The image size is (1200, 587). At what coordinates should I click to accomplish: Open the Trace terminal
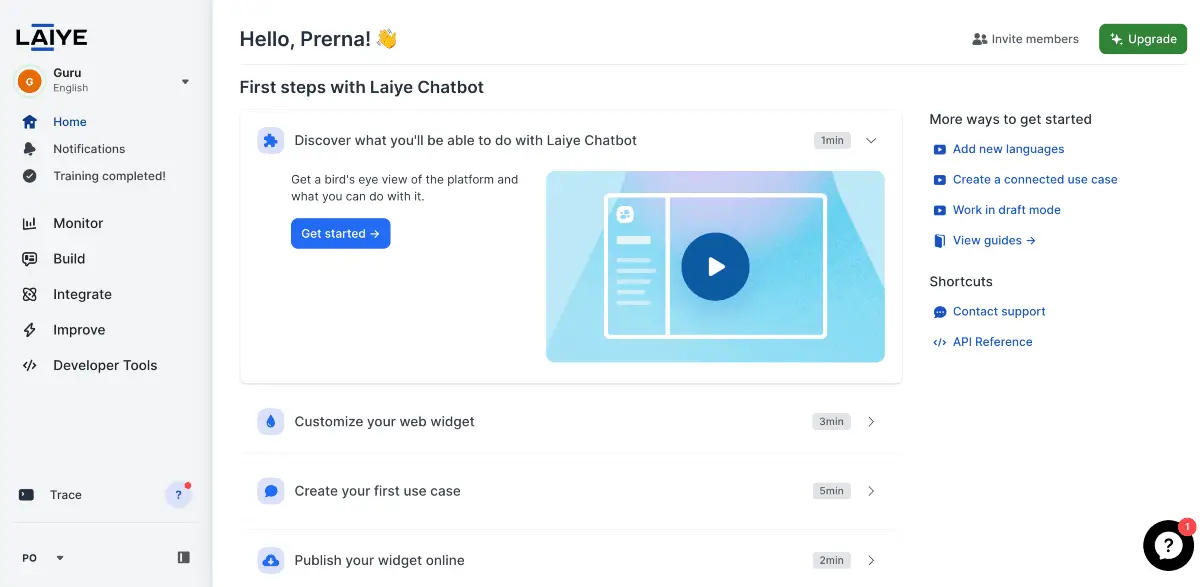(x=50, y=495)
